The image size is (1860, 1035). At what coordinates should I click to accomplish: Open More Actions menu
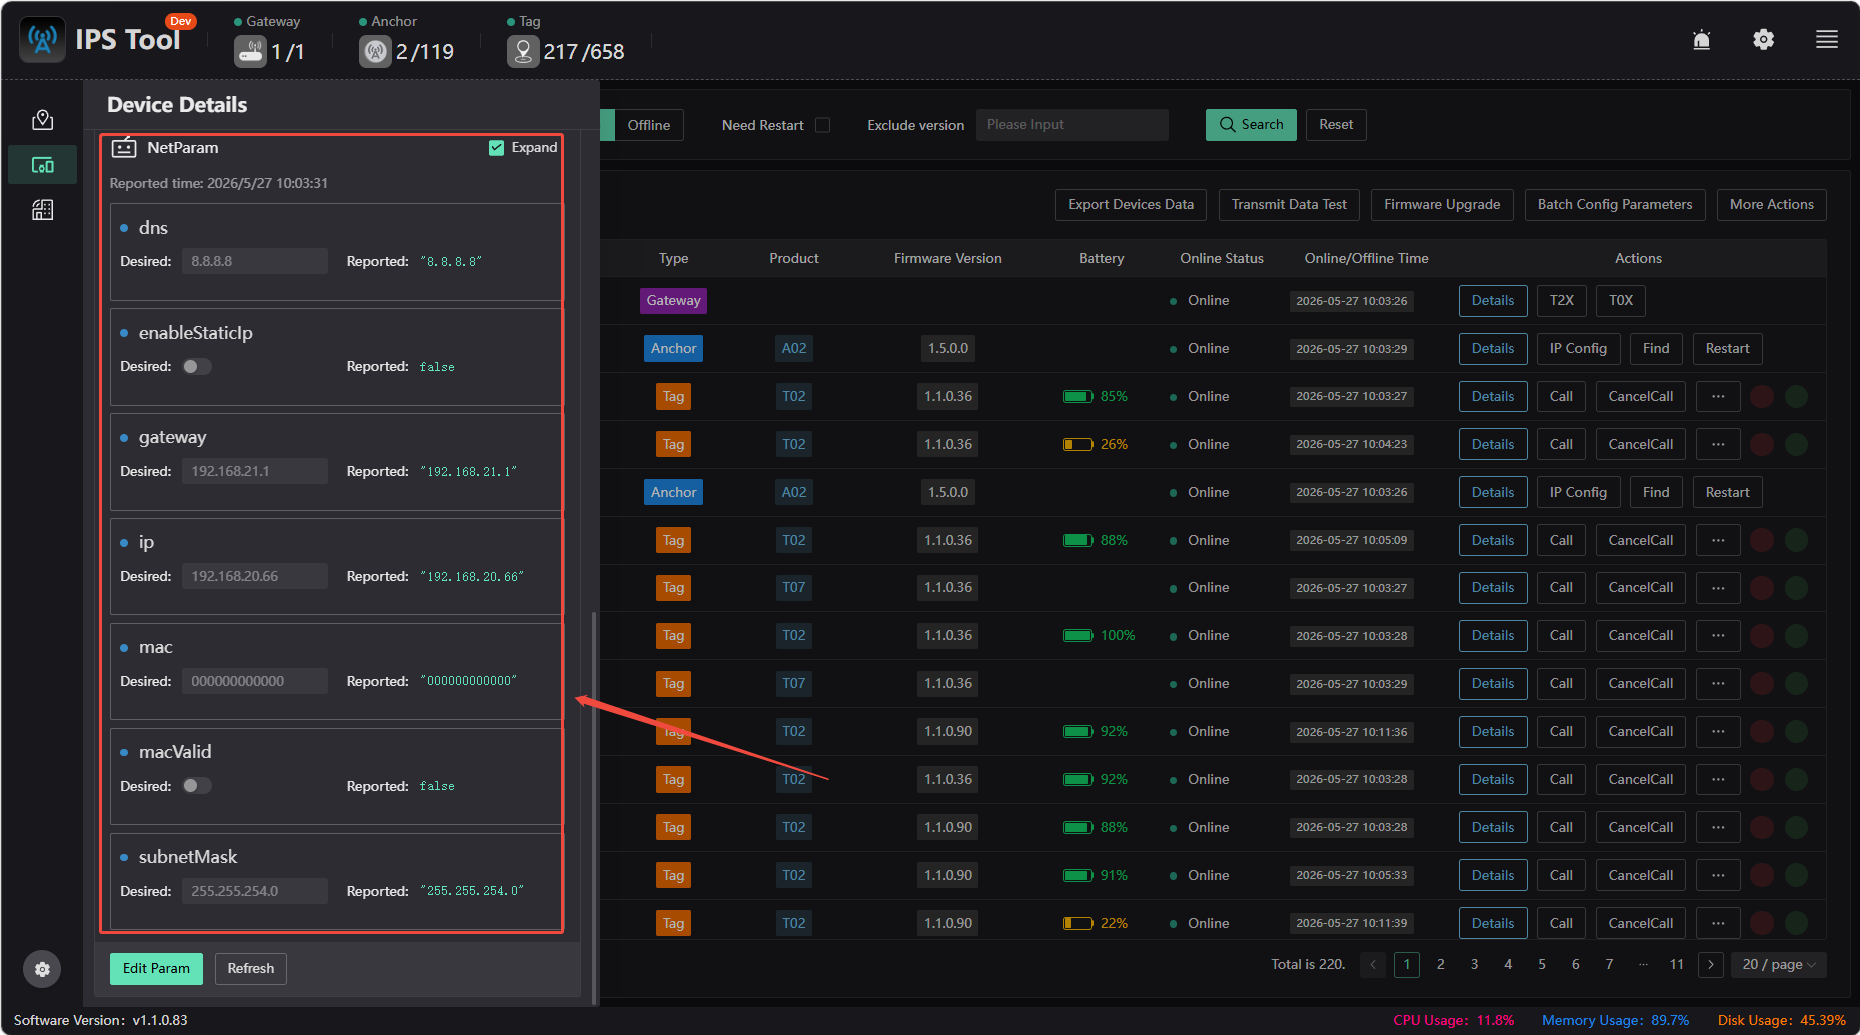(x=1771, y=205)
